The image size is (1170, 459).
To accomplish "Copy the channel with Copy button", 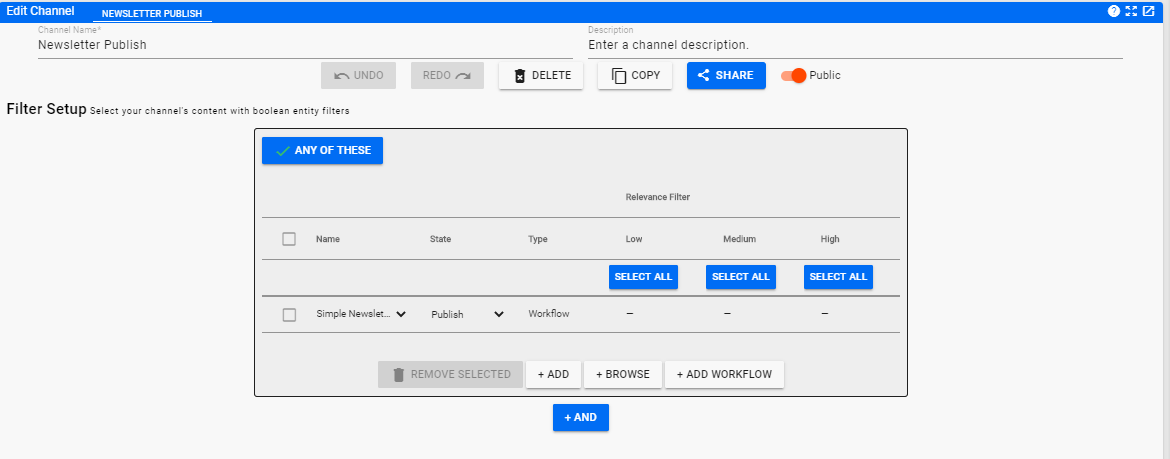I will click(635, 75).
